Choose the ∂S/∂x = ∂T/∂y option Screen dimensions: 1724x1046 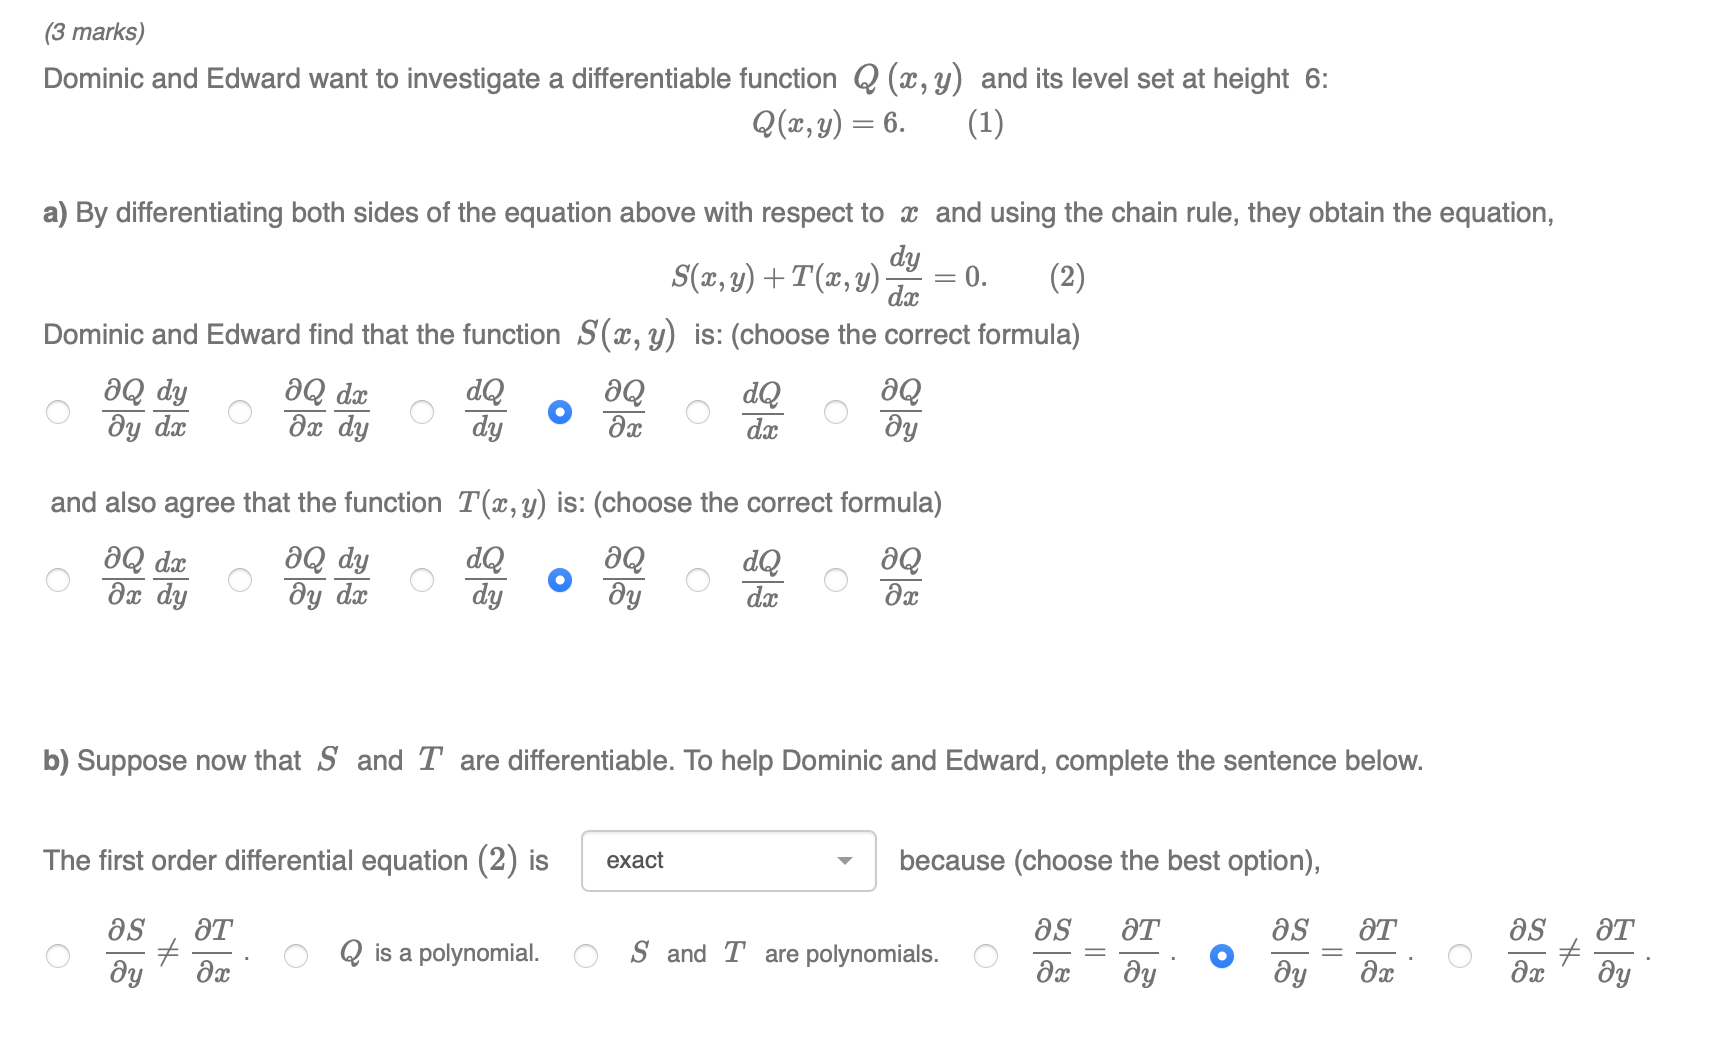[985, 956]
